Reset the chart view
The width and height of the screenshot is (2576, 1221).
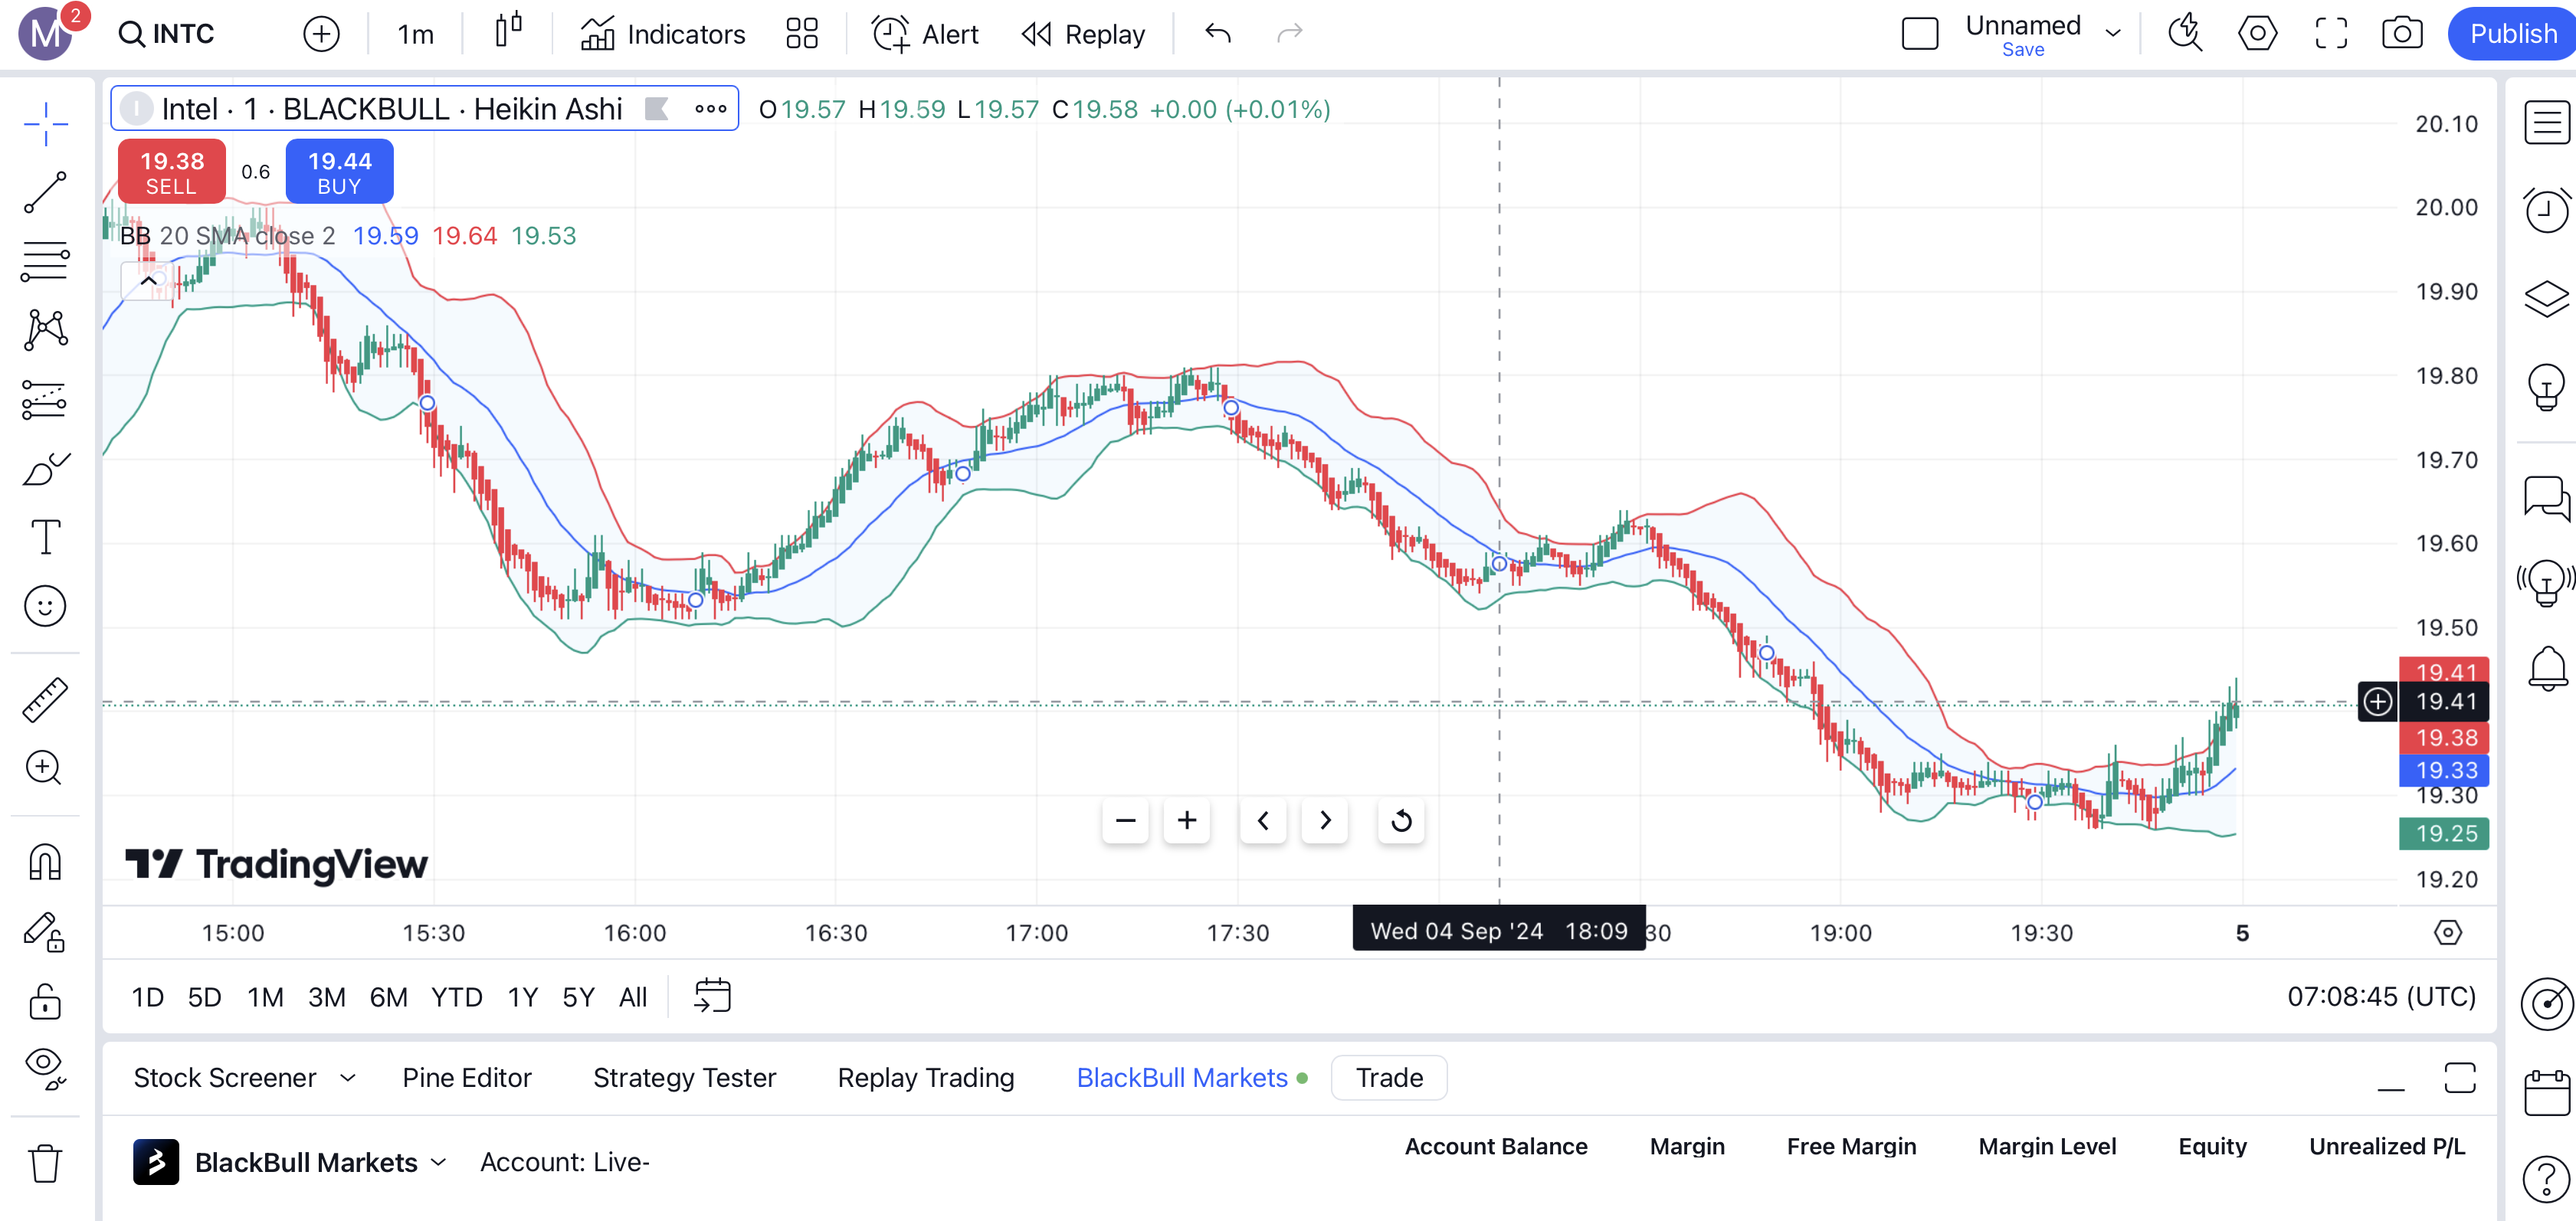tap(1401, 821)
